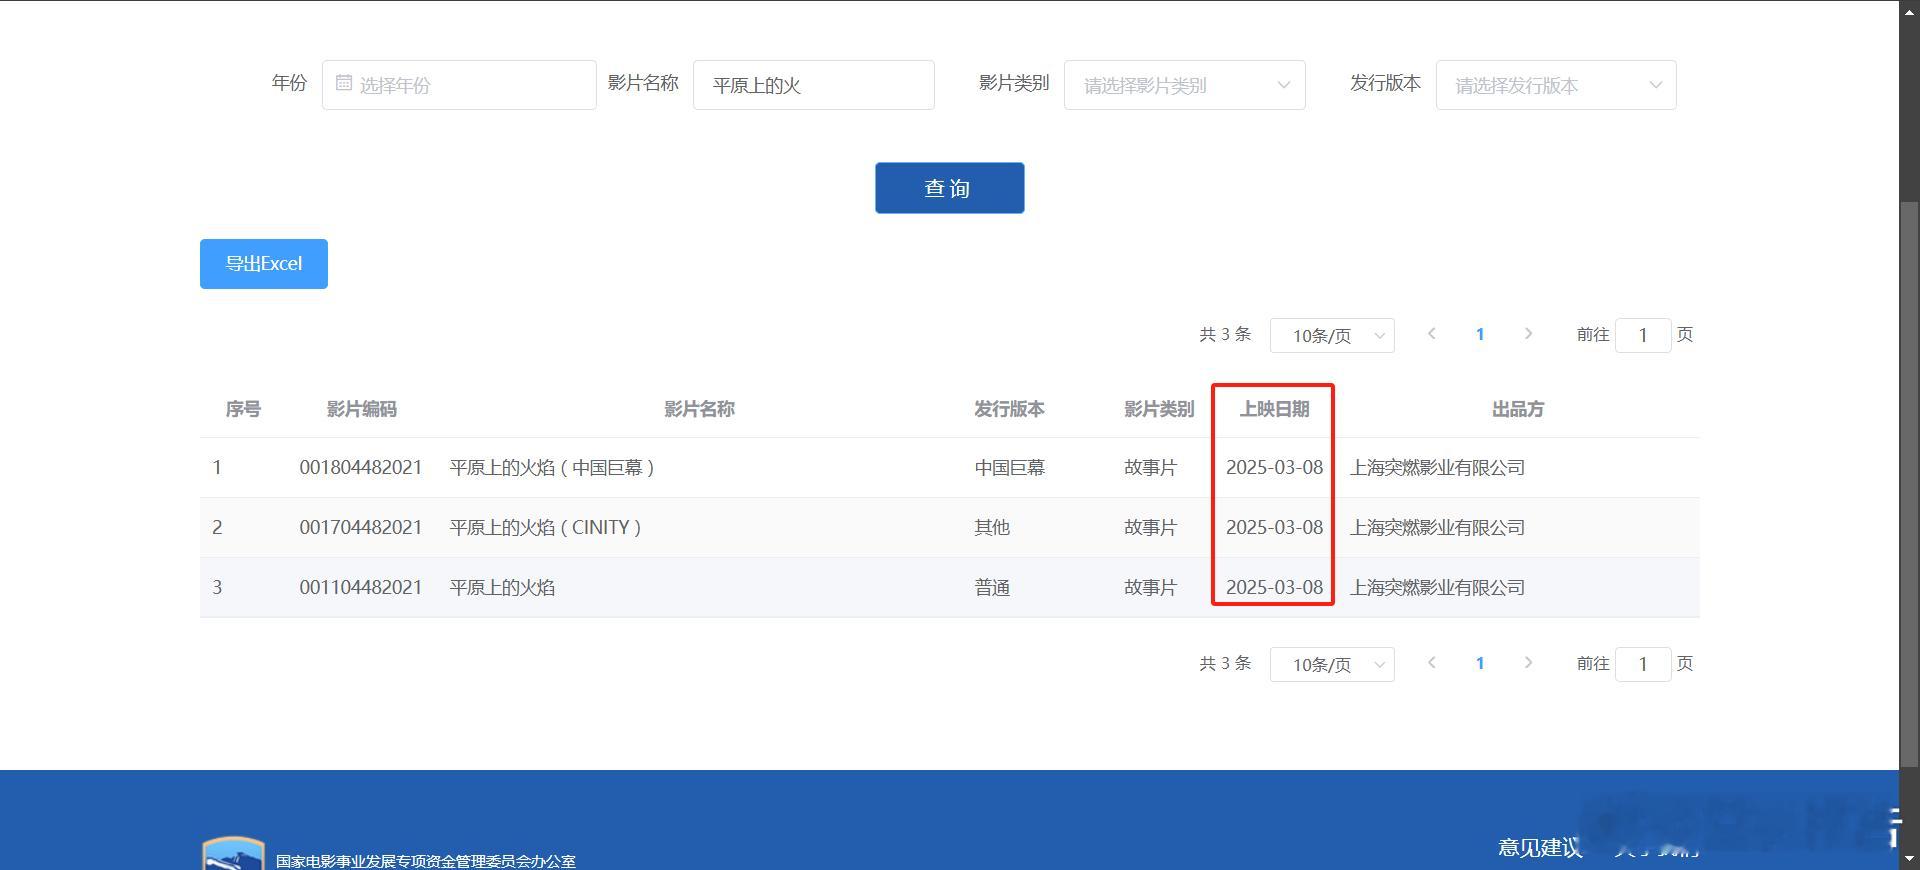This screenshot has width=1920, height=870.
Task: Click bottom pagination previous page arrow
Action: [1432, 663]
